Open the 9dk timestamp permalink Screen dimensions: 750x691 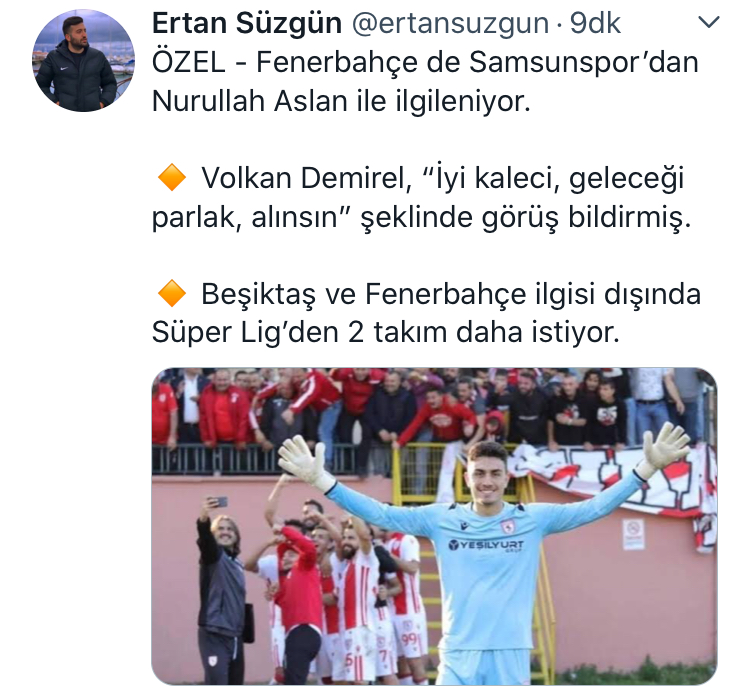pos(595,23)
